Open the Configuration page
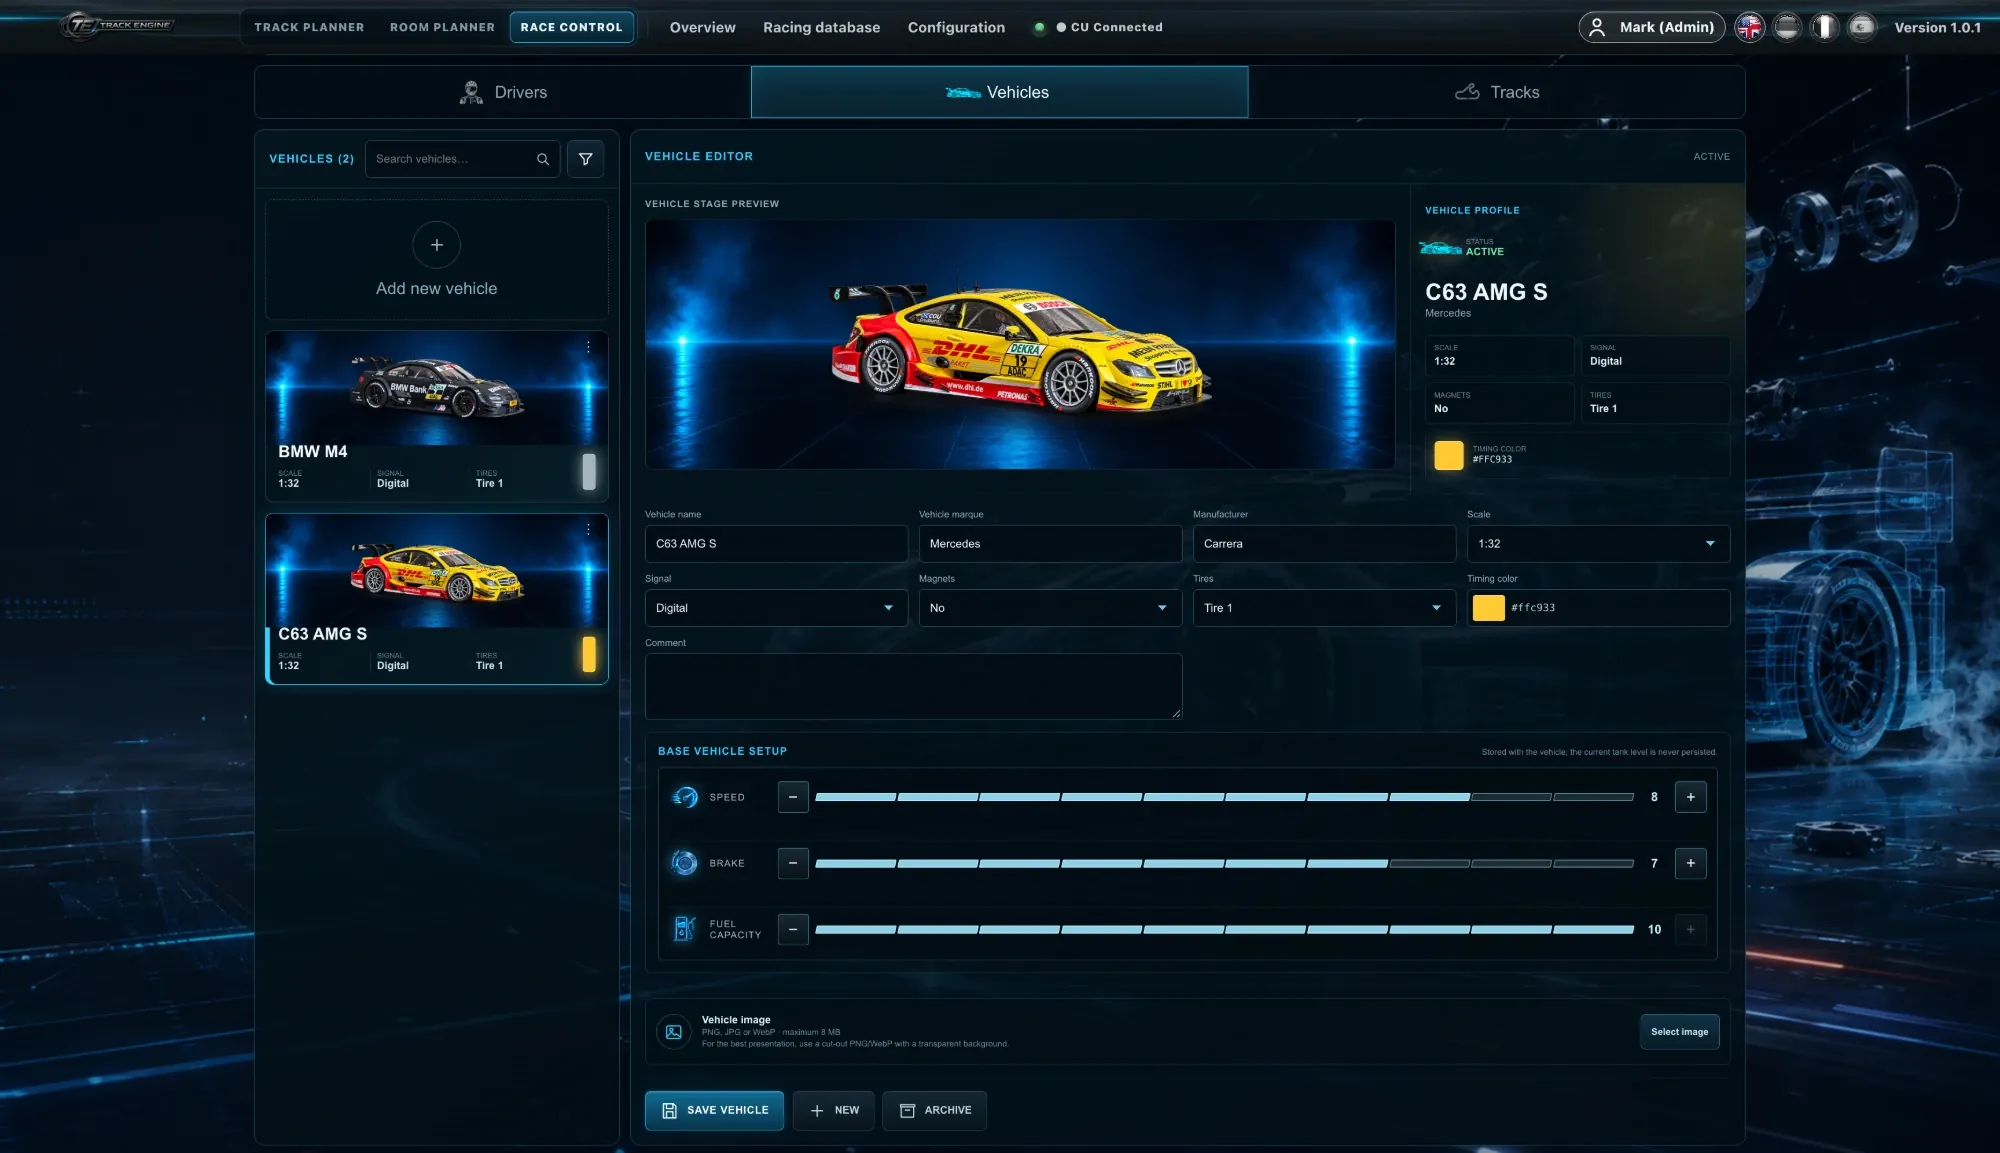The height and width of the screenshot is (1153, 2000). (956, 27)
